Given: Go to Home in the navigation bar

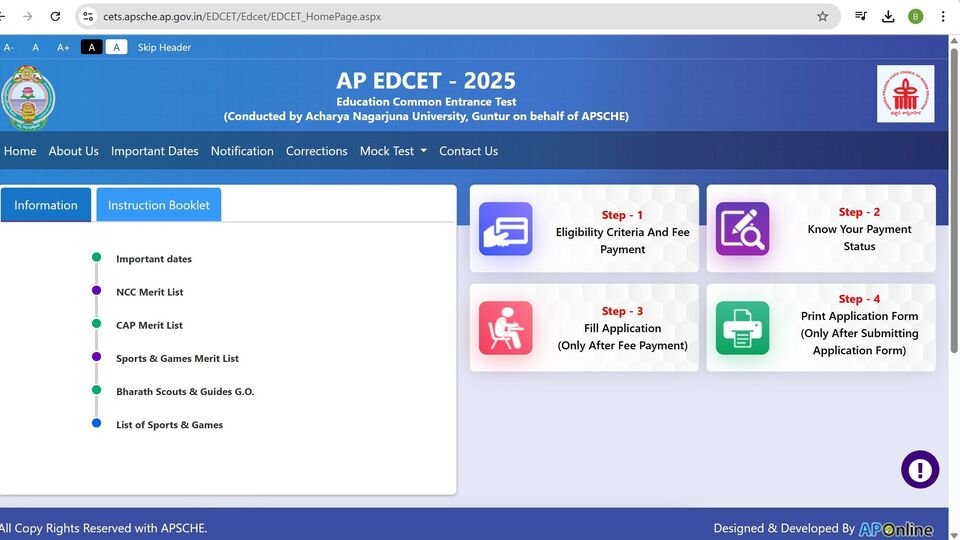Looking at the screenshot, I should point(20,151).
